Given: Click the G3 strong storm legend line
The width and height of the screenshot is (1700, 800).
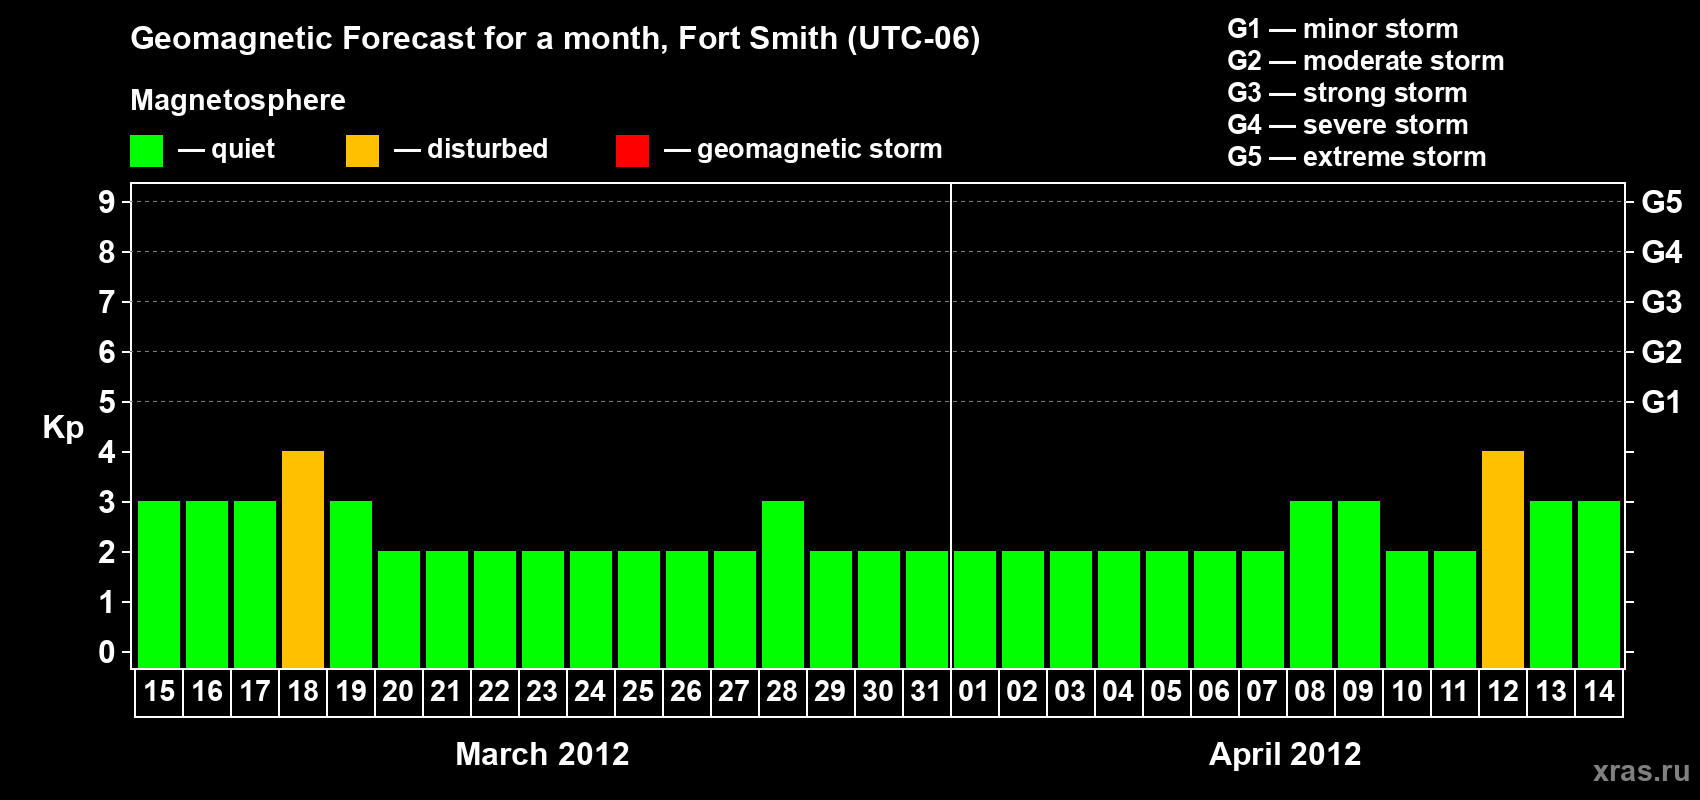Looking at the screenshot, I should click(x=1347, y=93).
